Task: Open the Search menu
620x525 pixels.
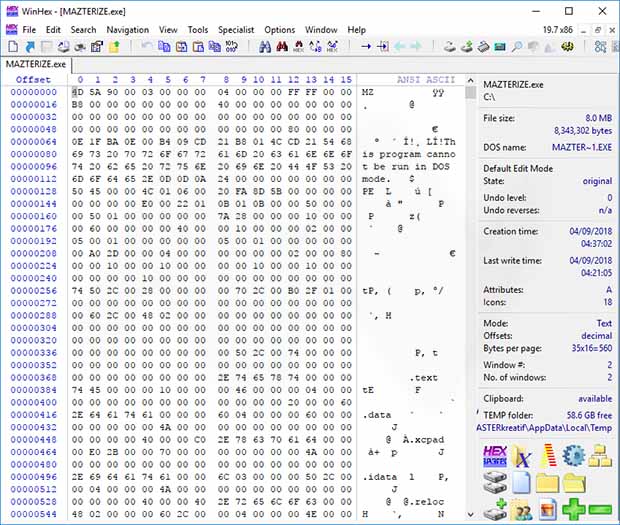Action: pos(83,30)
